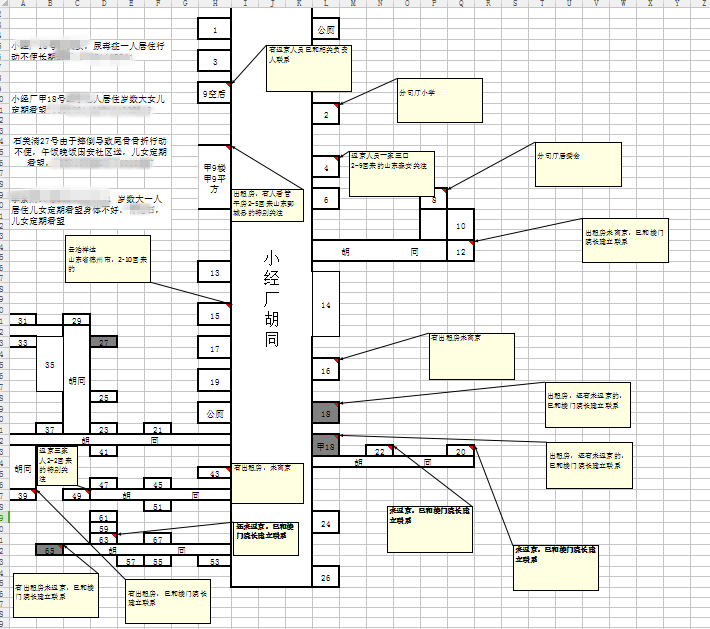This screenshot has height=629, width=710.
Task: Select house cell numbered 24
Action: pos(325,523)
